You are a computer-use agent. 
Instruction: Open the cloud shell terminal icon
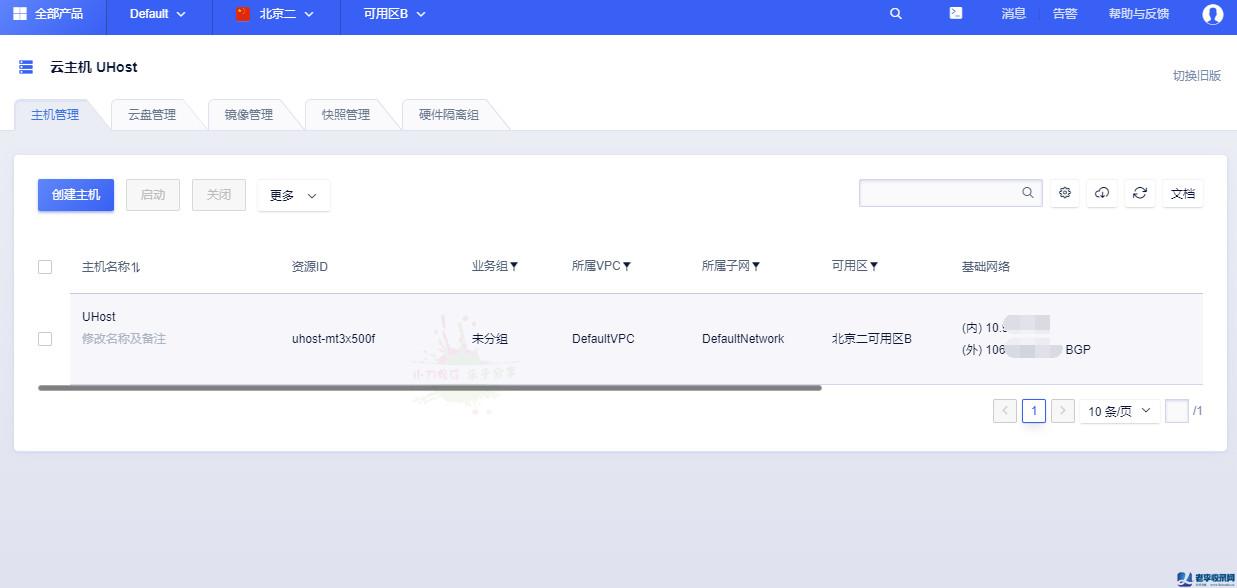pos(956,14)
